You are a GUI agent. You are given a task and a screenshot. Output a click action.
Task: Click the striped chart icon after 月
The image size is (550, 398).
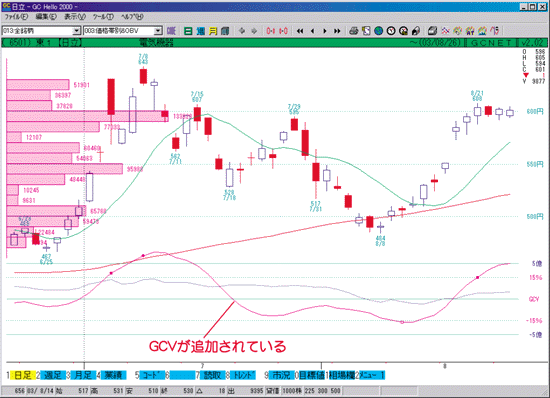[x=225, y=31]
